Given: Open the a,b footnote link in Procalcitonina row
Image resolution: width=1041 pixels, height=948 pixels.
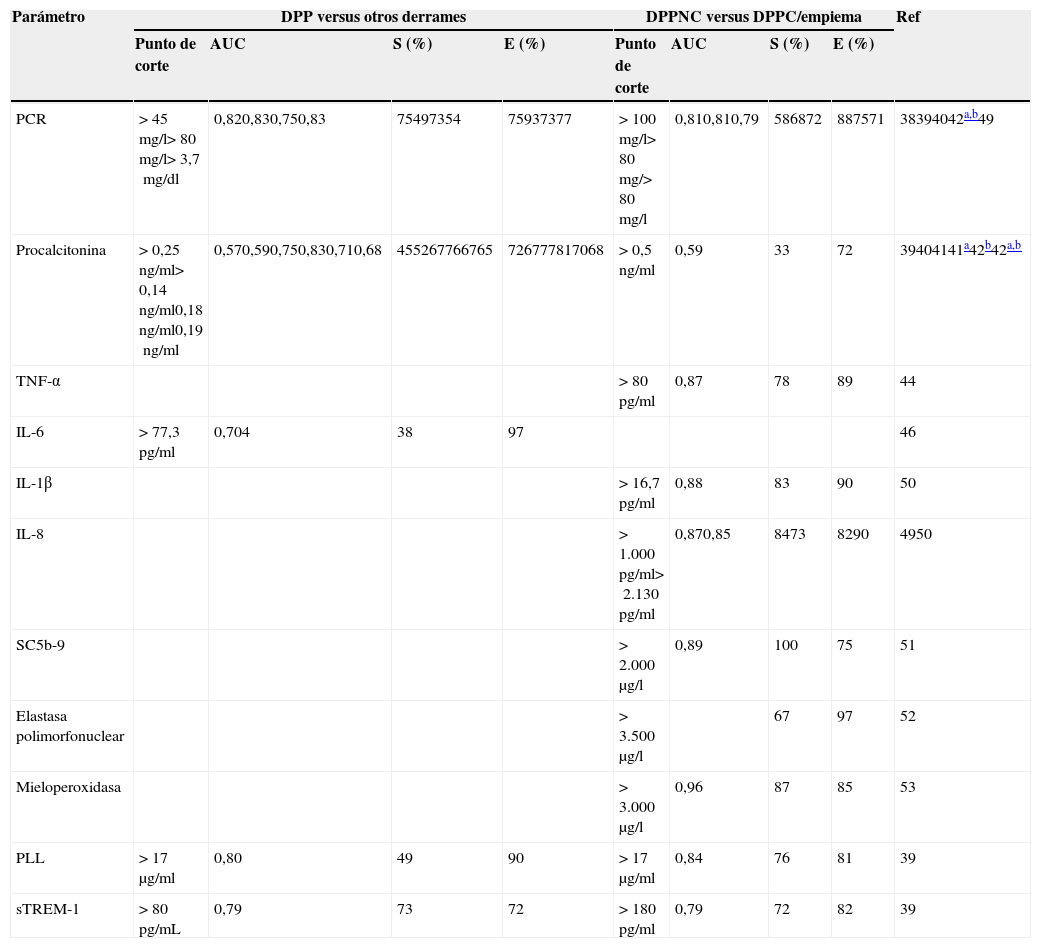Looking at the screenshot, I should (x=1014, y=246).
